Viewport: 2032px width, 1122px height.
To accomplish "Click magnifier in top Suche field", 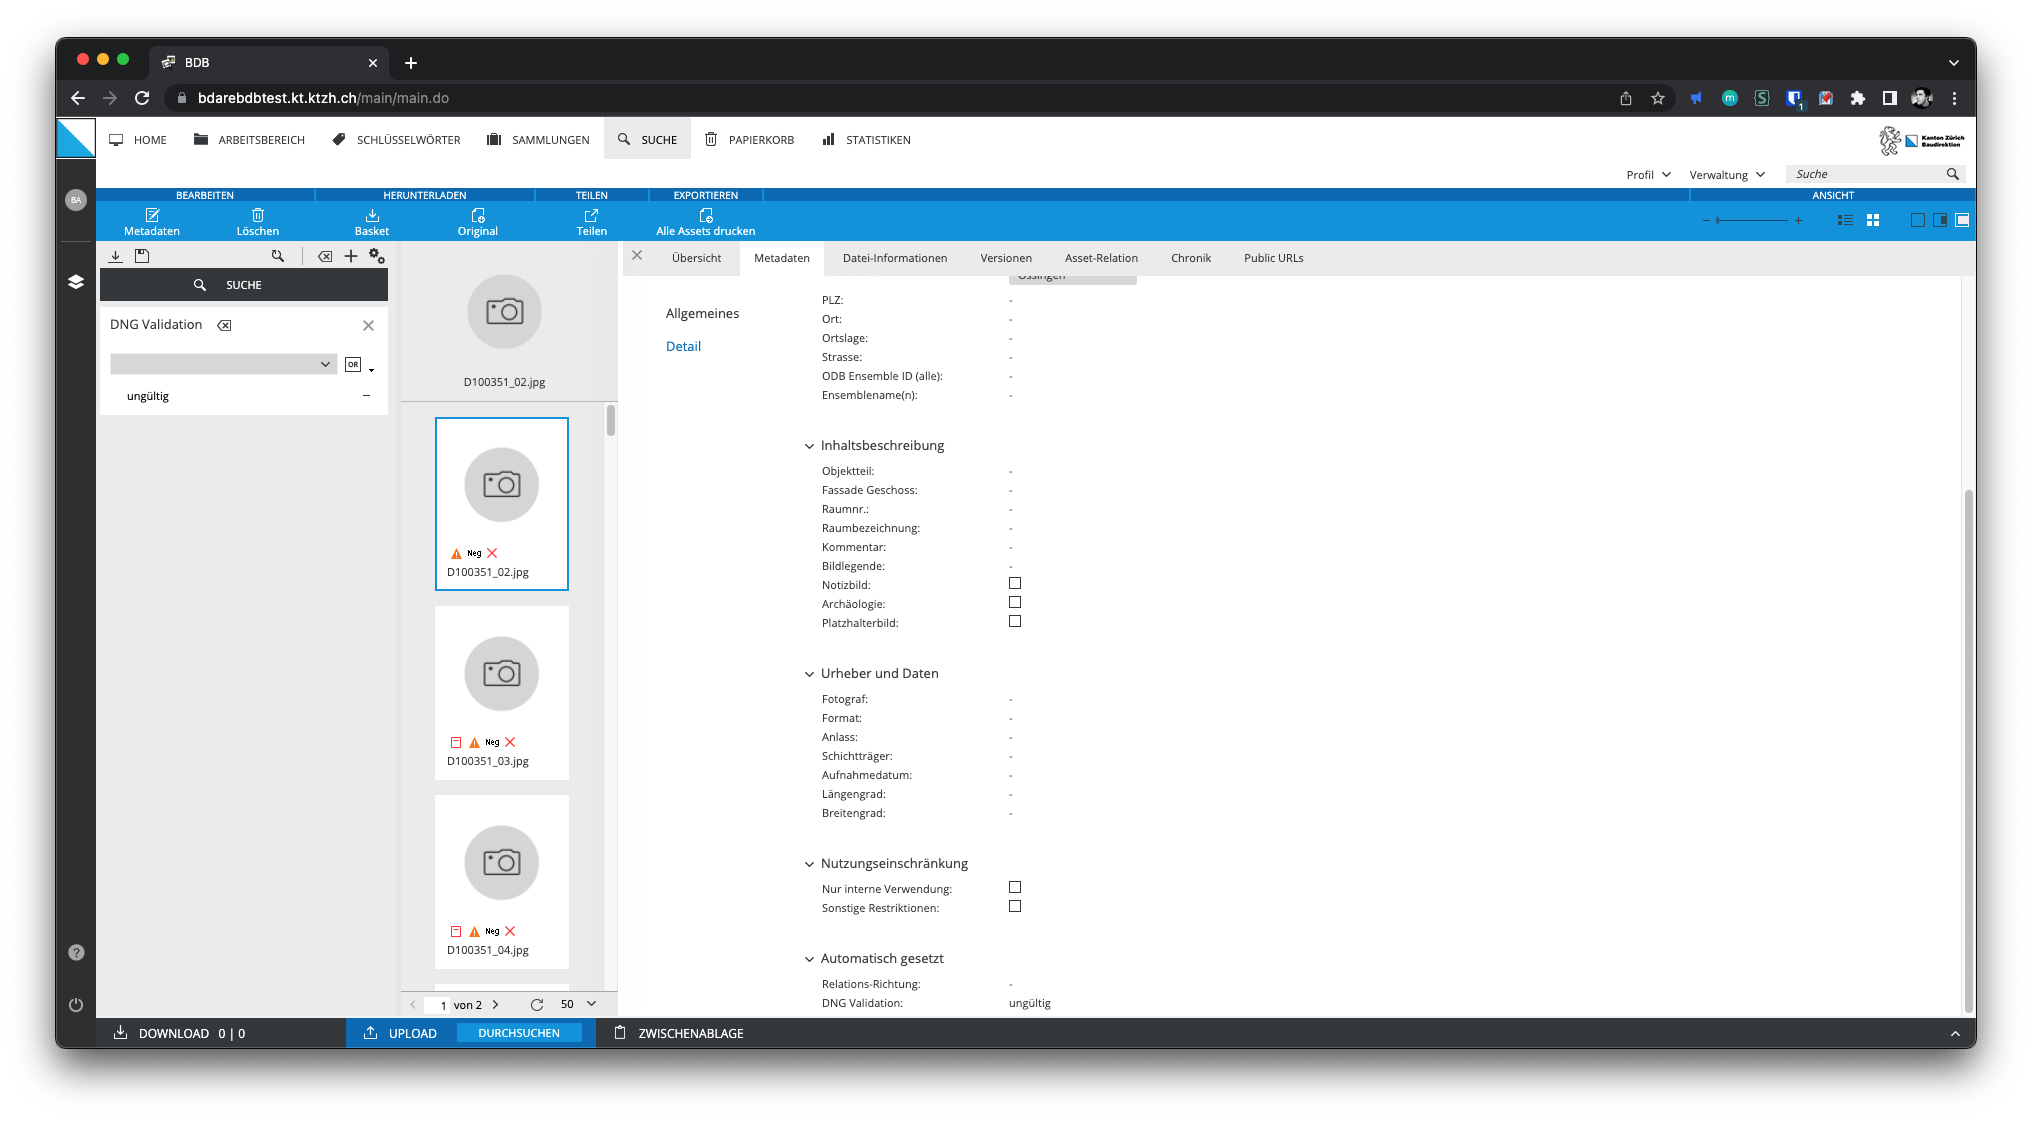I will 1952,174.
